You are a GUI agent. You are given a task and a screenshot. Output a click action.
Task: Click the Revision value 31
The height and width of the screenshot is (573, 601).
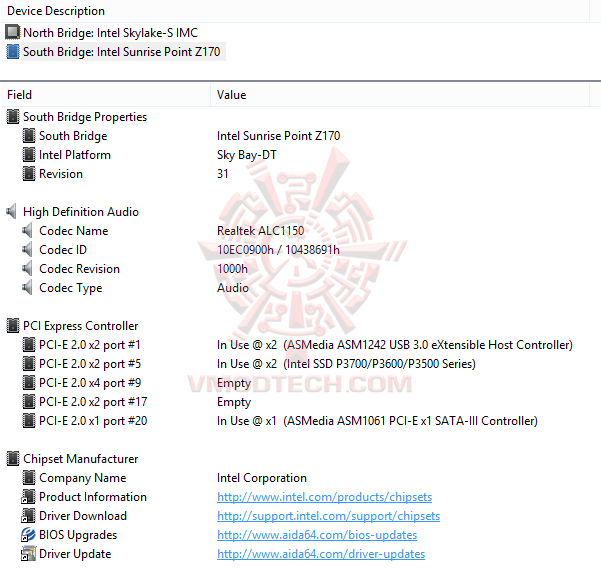tap(223, 174)
